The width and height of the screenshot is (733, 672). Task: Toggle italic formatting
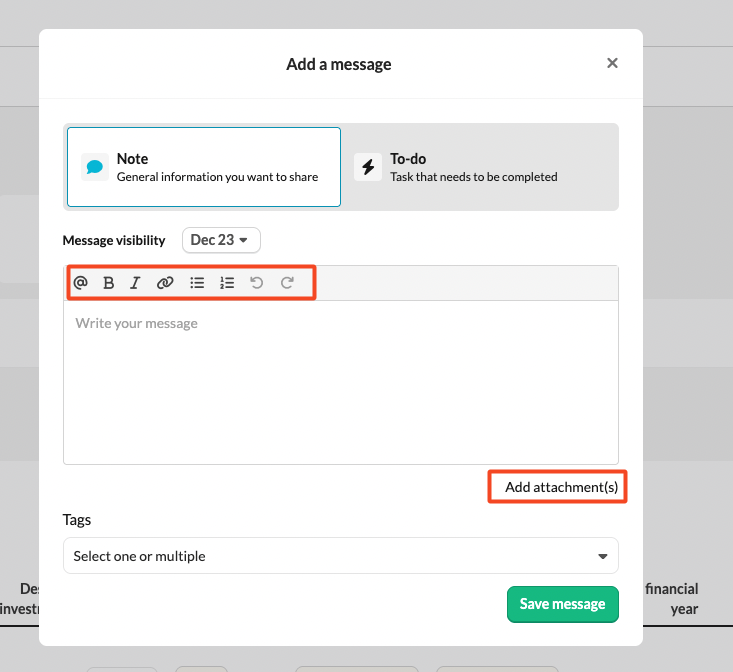(135, 283)
